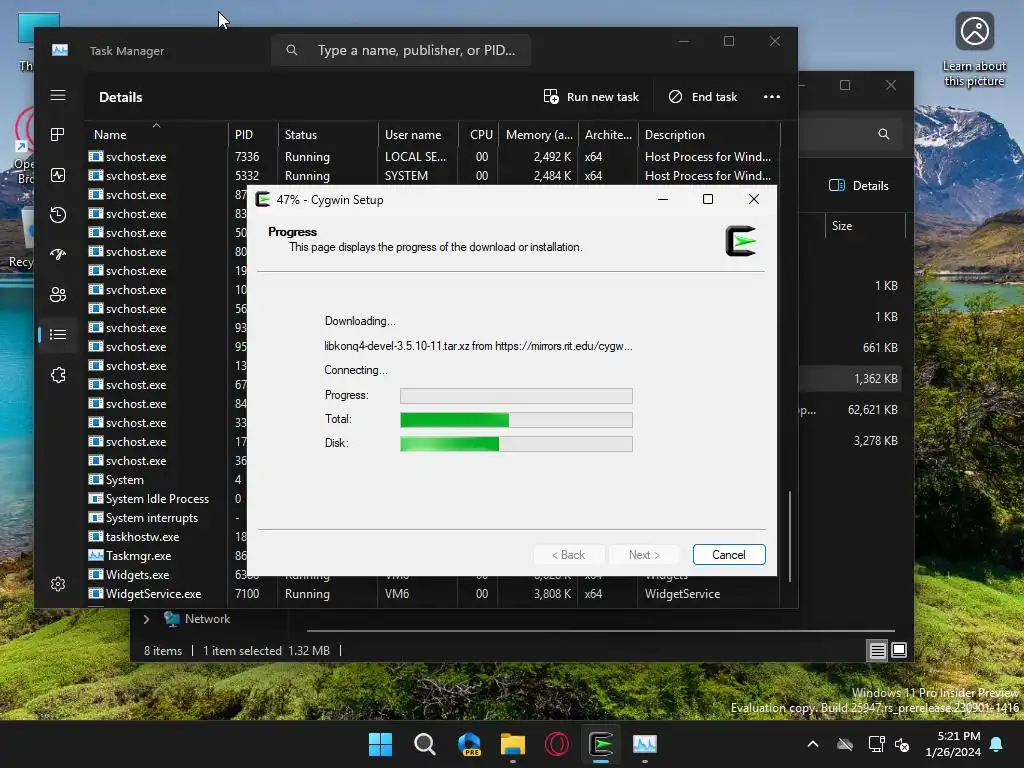Click Cygwin Setup title bar icon
The height and width of the screenshot is (768, 1024).
[x=263, y=199]
